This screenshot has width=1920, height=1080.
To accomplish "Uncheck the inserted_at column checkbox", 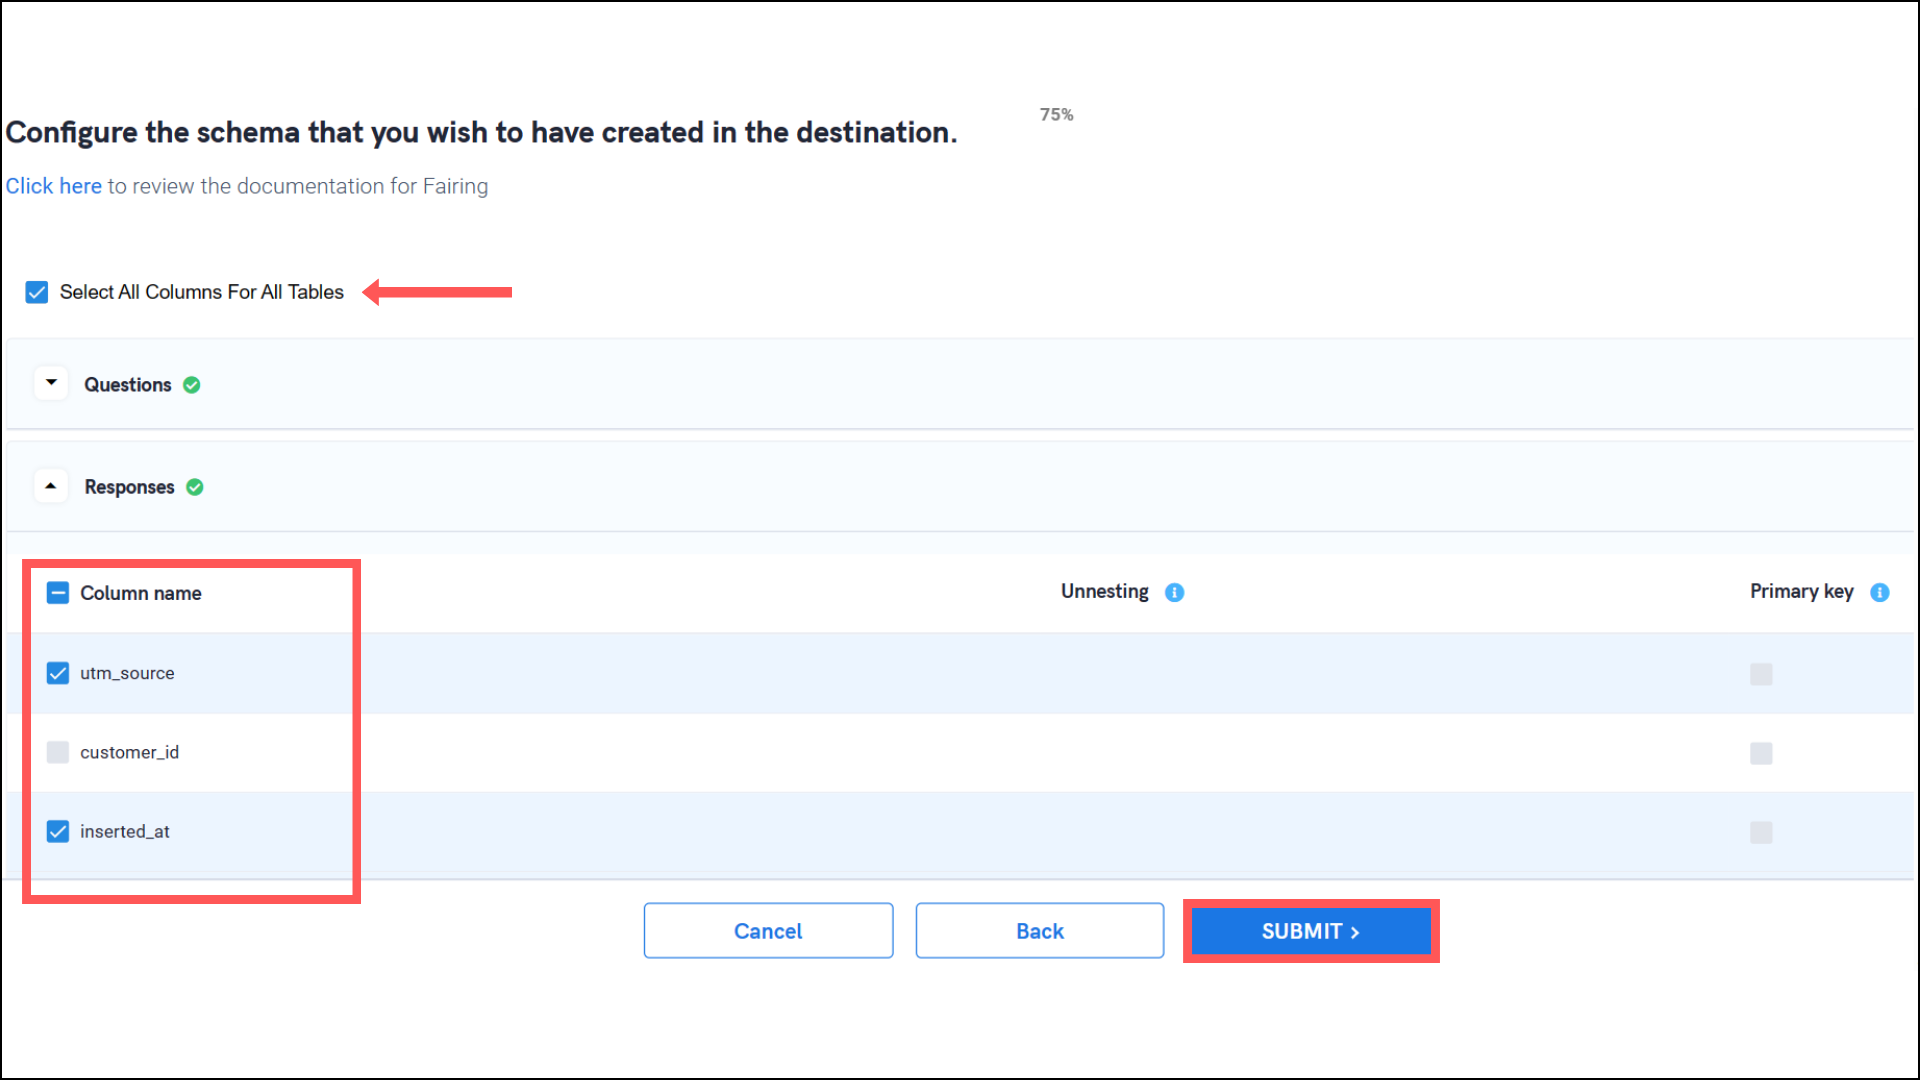I will [58, 831].
